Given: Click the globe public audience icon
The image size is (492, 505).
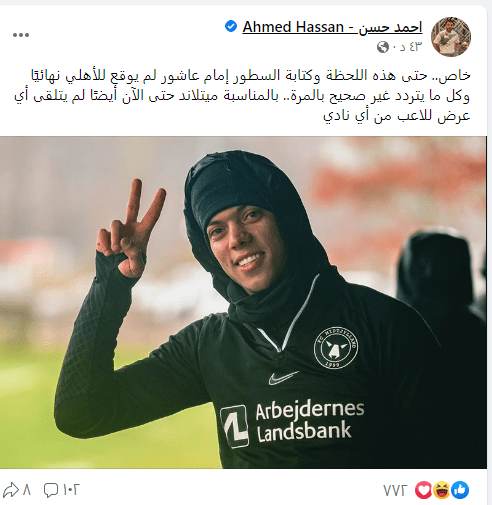Looking at the screenshot, I should click(x=383, y=47).
